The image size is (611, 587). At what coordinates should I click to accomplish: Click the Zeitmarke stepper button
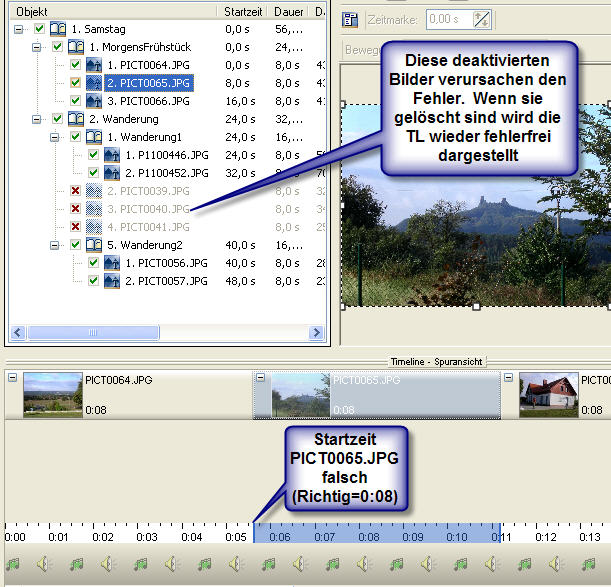(x=482, y=19)
